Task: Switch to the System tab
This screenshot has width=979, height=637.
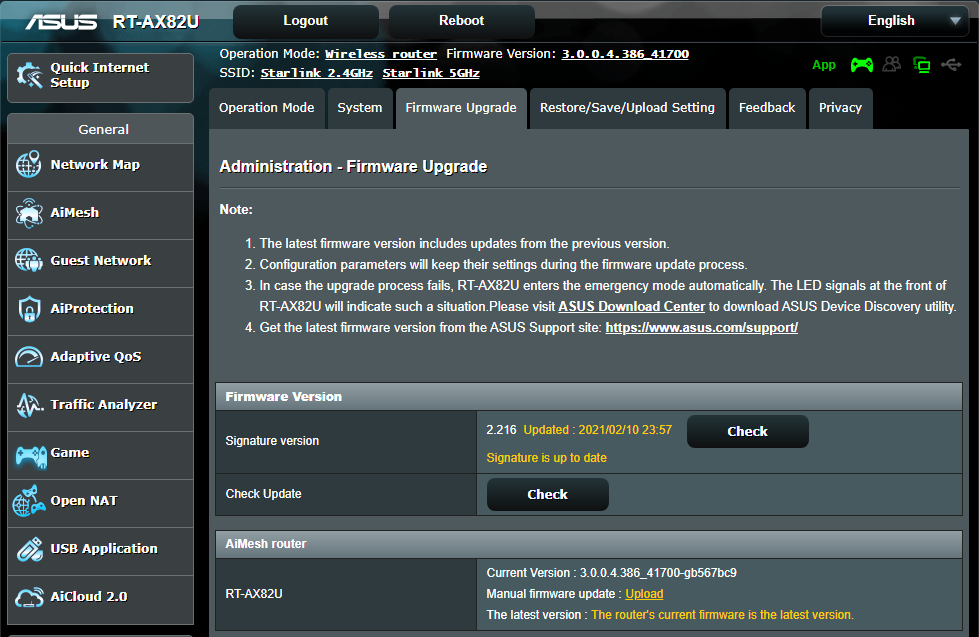Action: click(360, 108)
